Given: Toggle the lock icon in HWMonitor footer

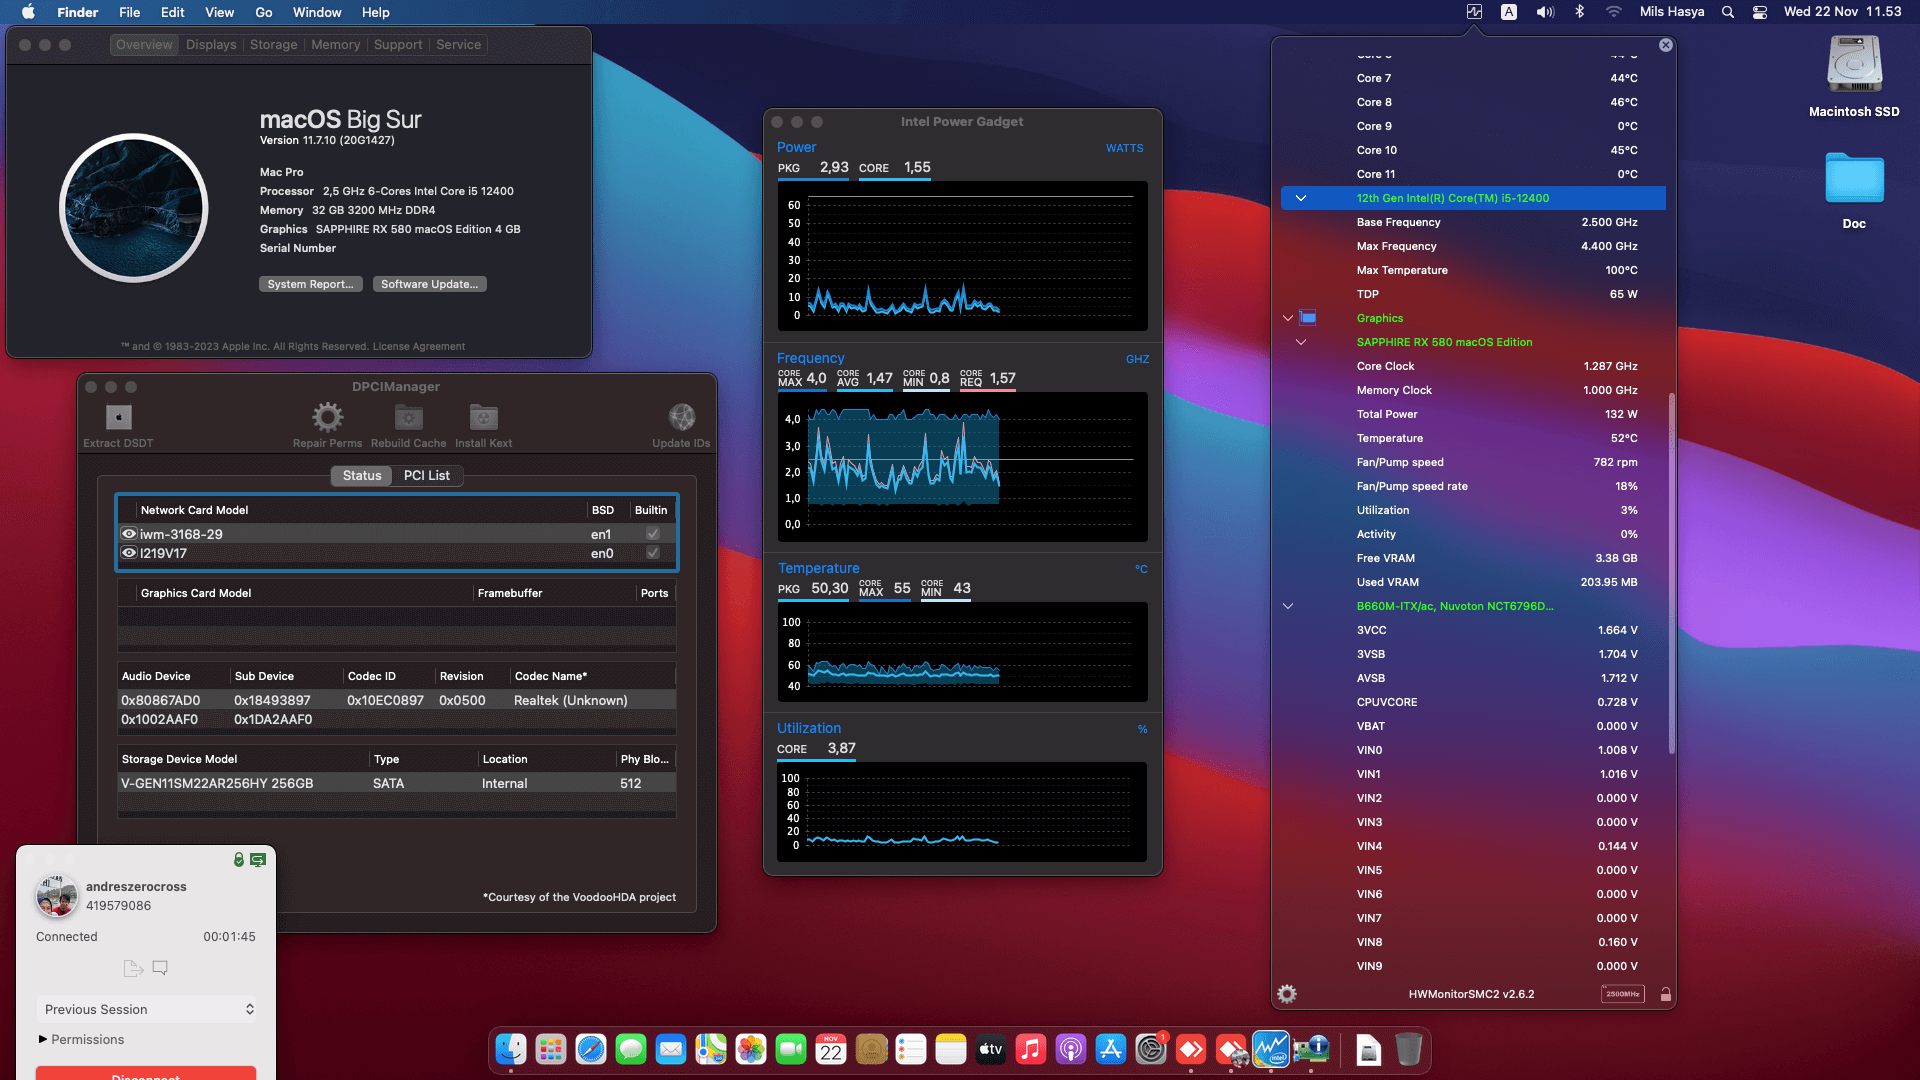Looking at the screenshot, I should (x=1665, y=994).
